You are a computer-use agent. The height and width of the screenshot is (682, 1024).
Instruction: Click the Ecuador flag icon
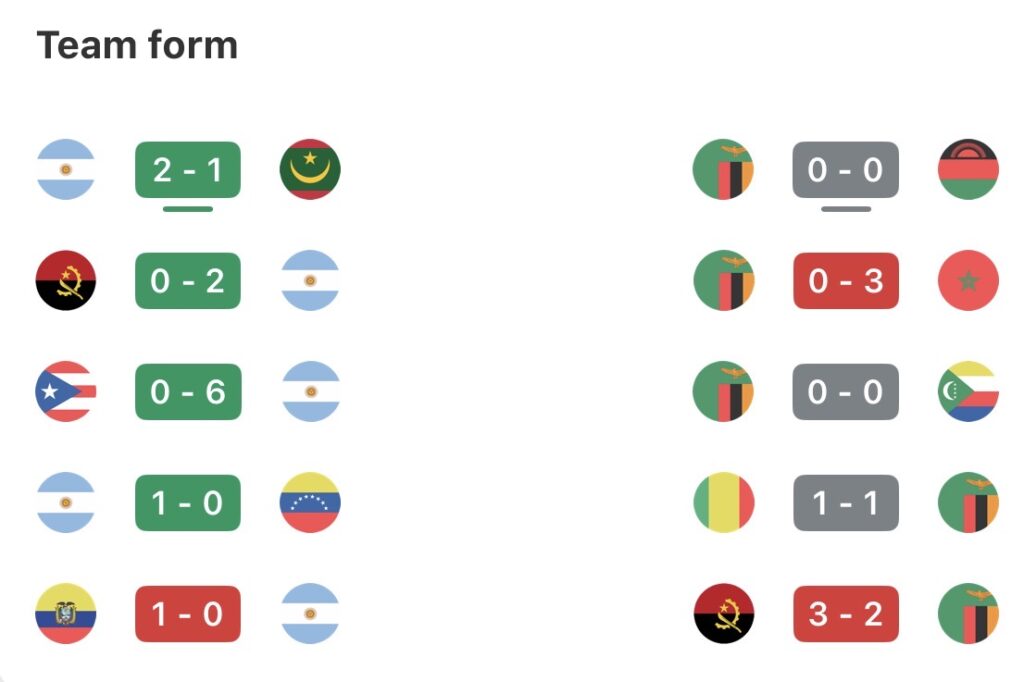pyautogui.click(x=66, y=613)
